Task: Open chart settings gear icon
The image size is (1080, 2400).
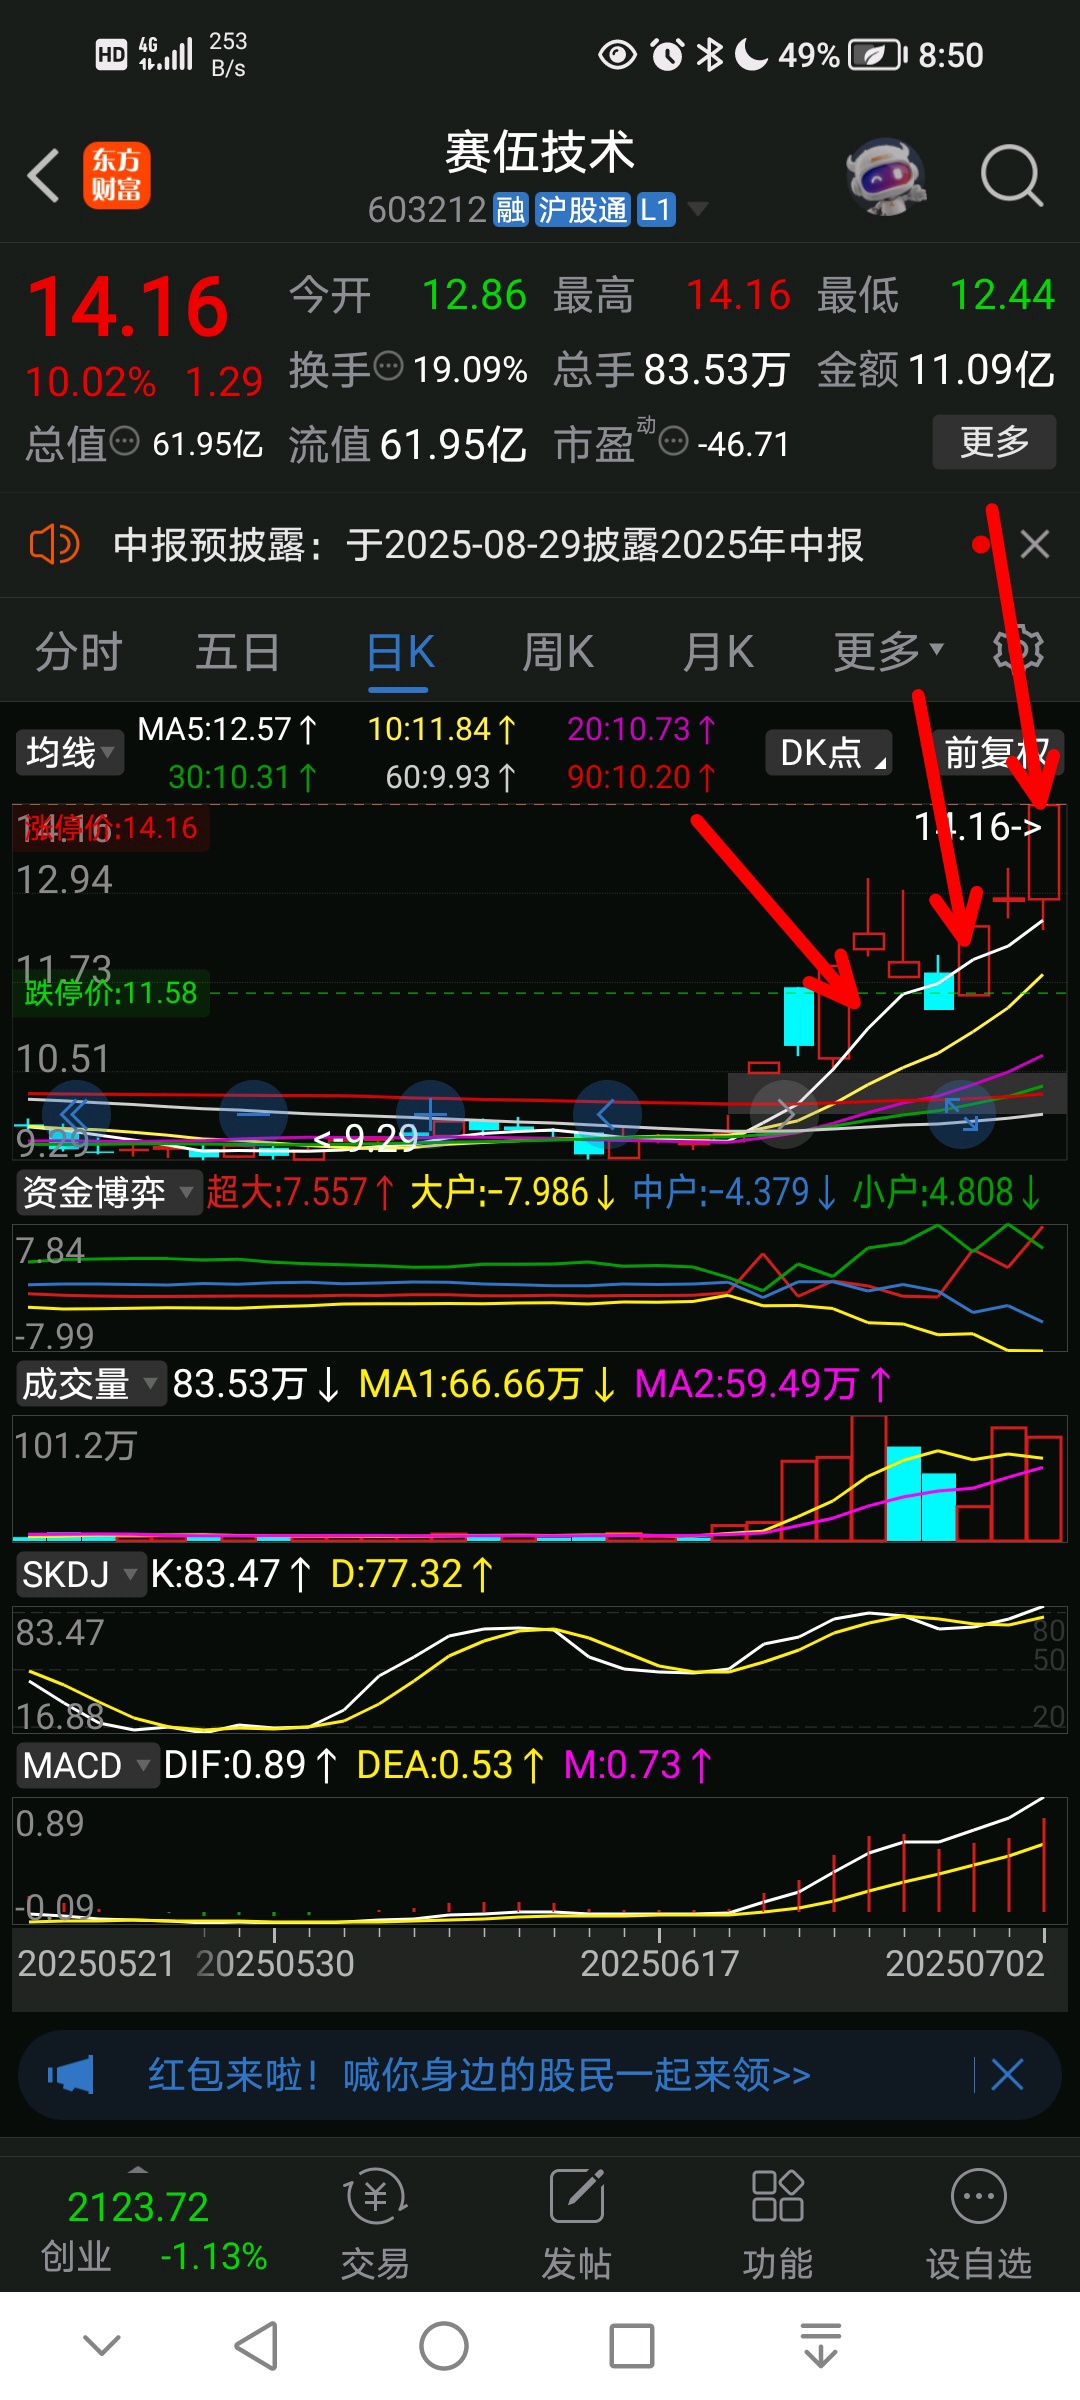Action: pyautogui.click(x=1018, y=649)
